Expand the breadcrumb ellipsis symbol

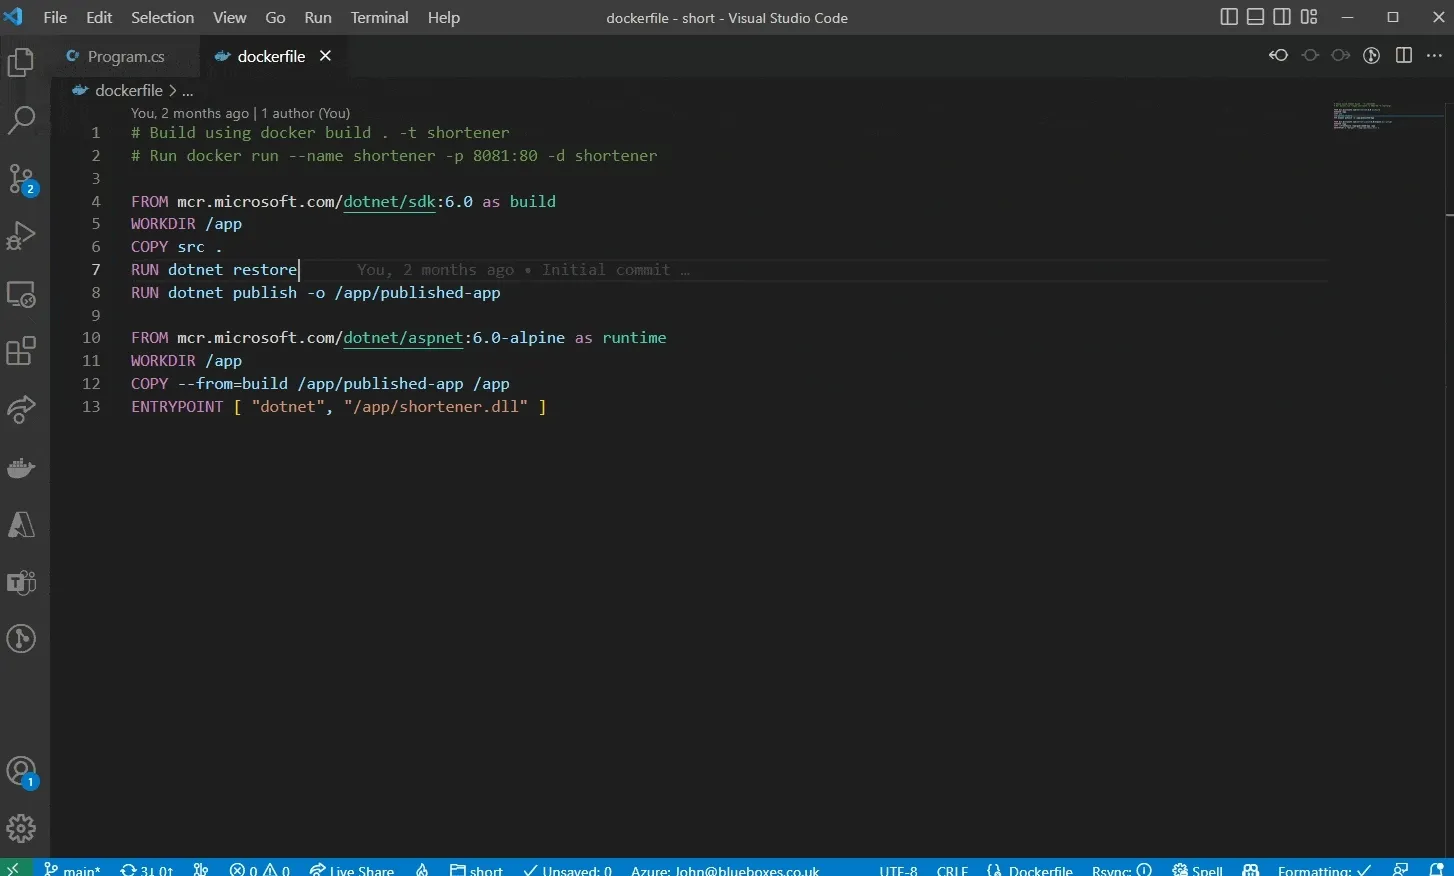coord(187,90)
